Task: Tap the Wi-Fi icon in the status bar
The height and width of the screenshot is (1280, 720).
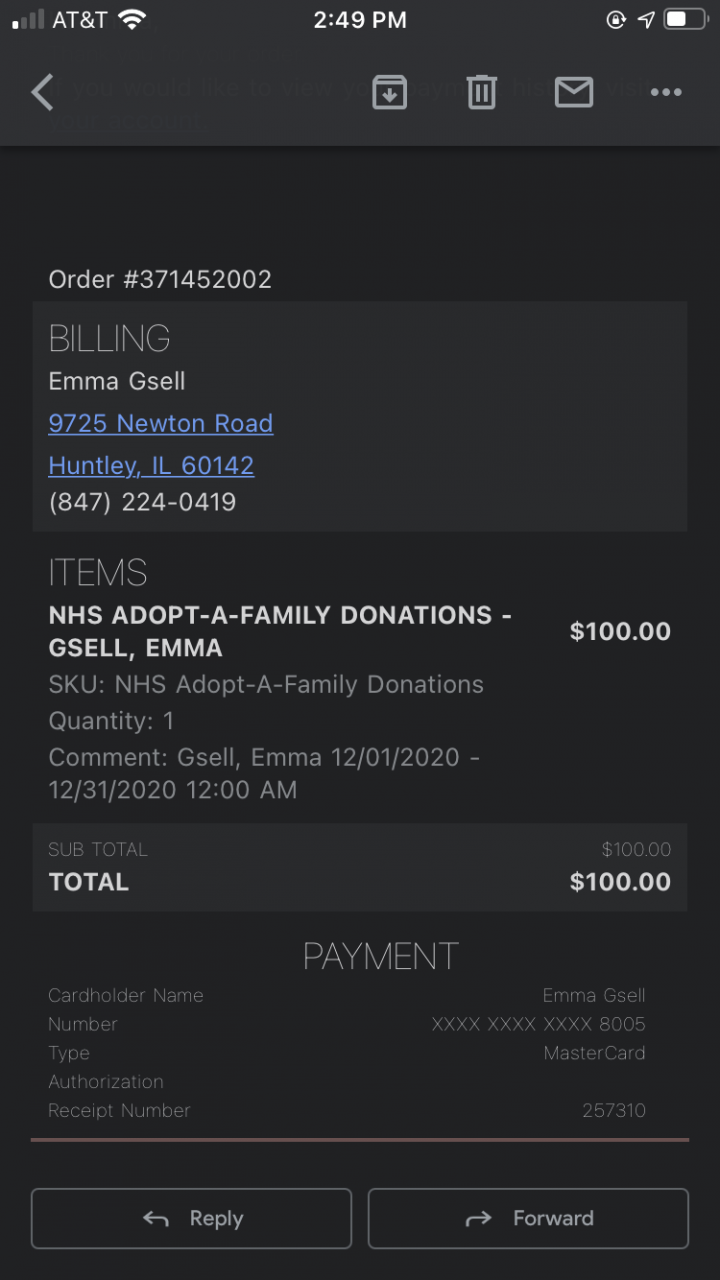Action: (131, 19)
